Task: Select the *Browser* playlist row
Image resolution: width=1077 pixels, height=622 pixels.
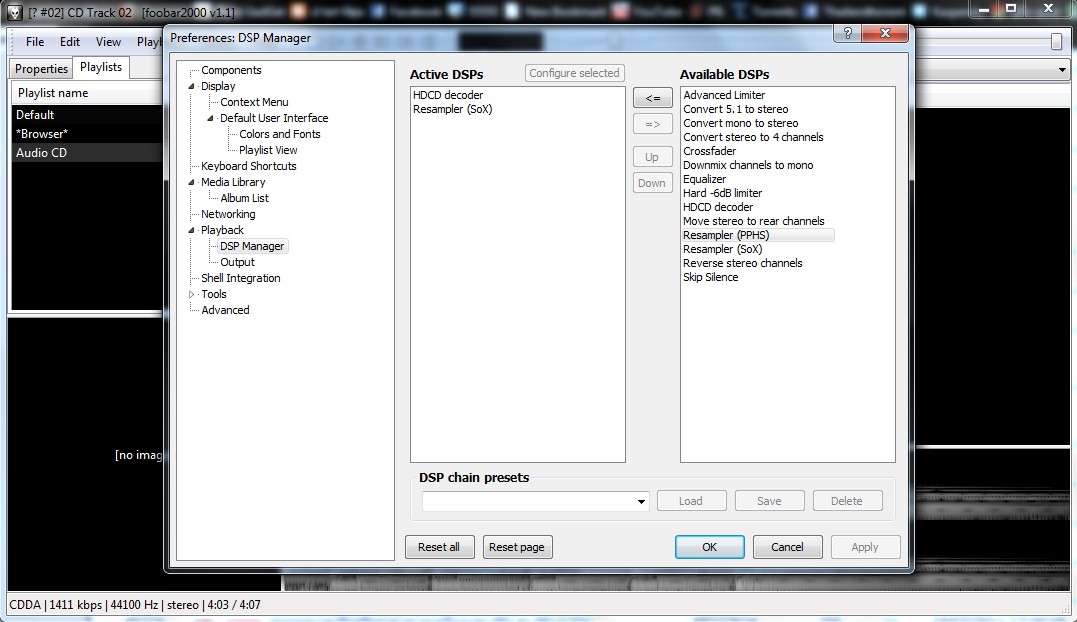Action: pos(87,134)
